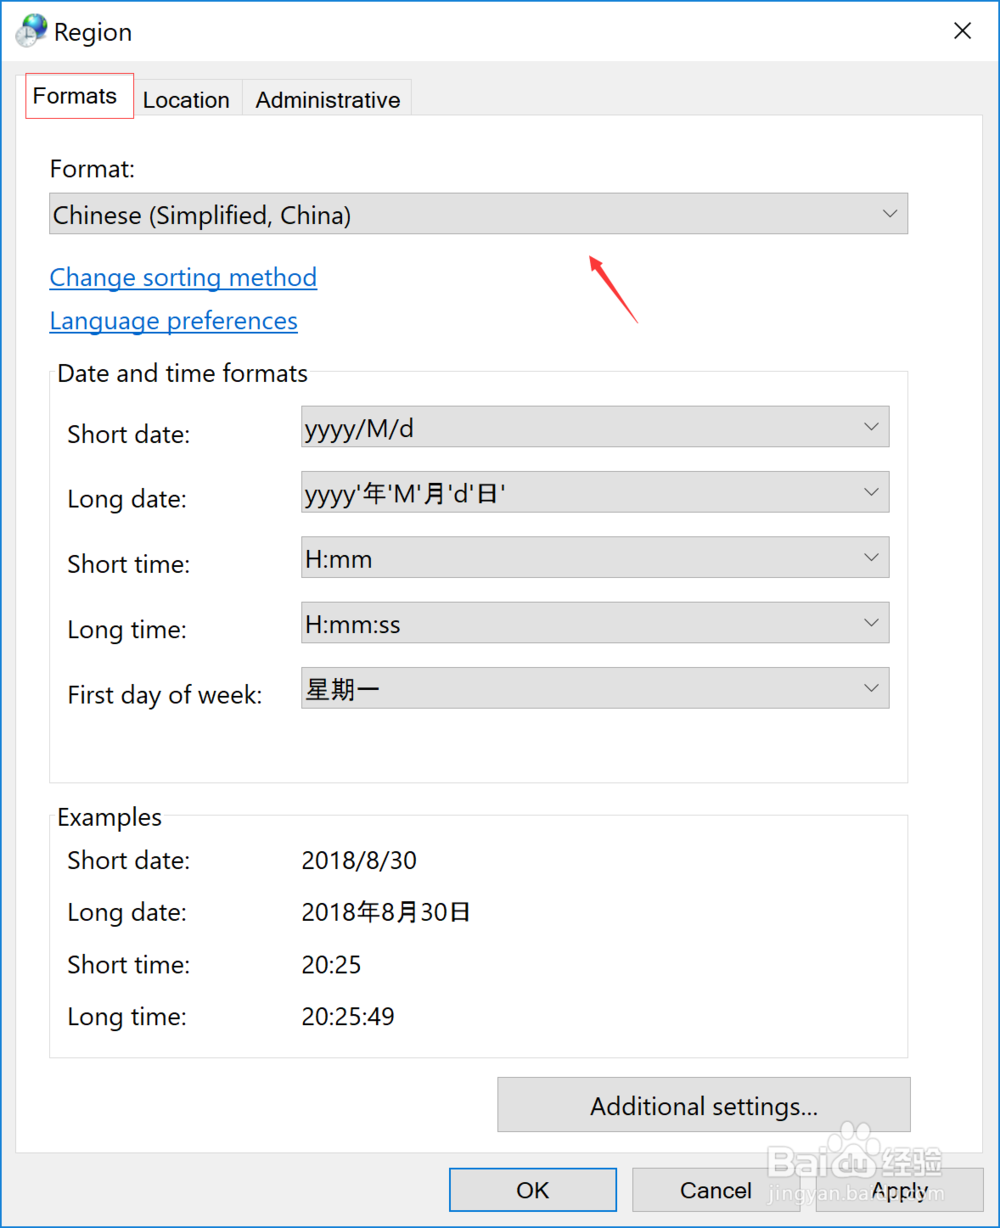Switch to the Location tab
Viewport: 1000px width, 1228px height.
point(186,99)
